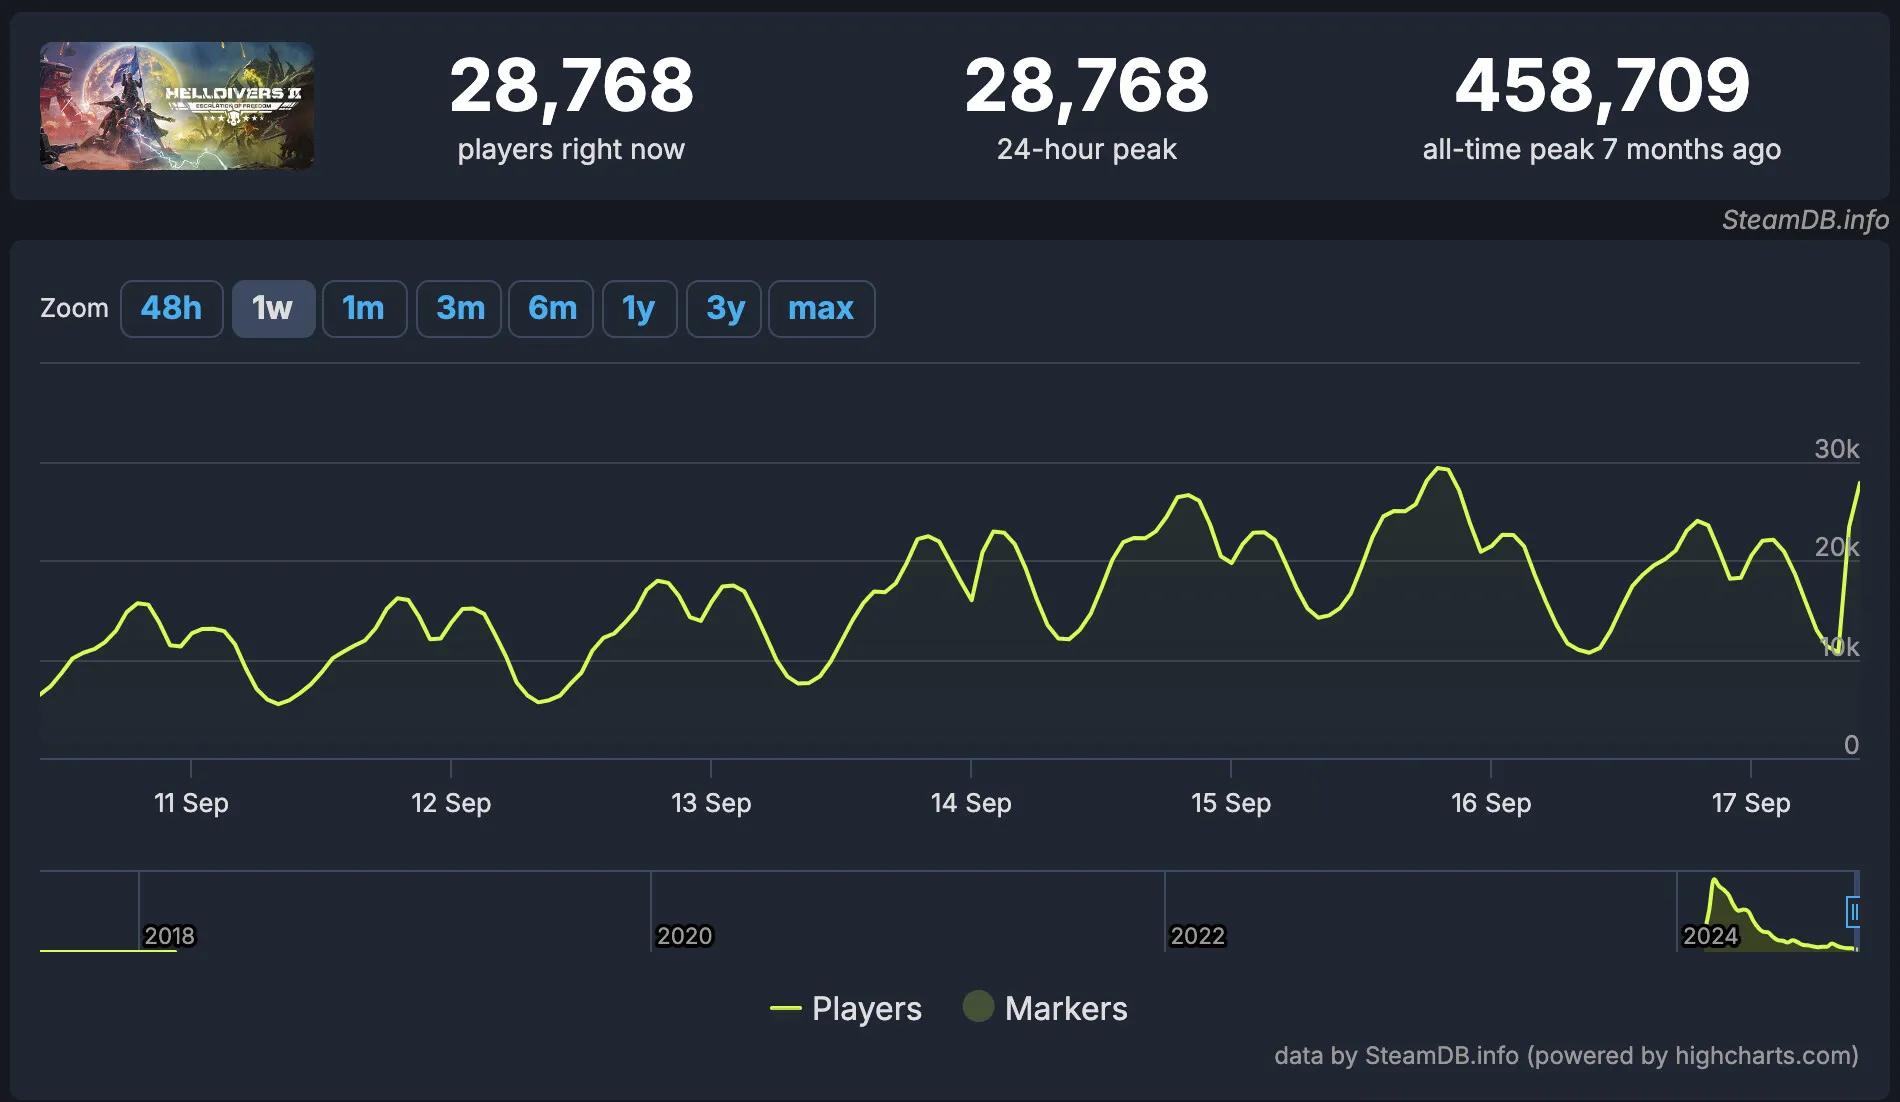Click the 13 Sep axis label
Viewport: 1900px width, 1102px height.
(x=711, y=803)
